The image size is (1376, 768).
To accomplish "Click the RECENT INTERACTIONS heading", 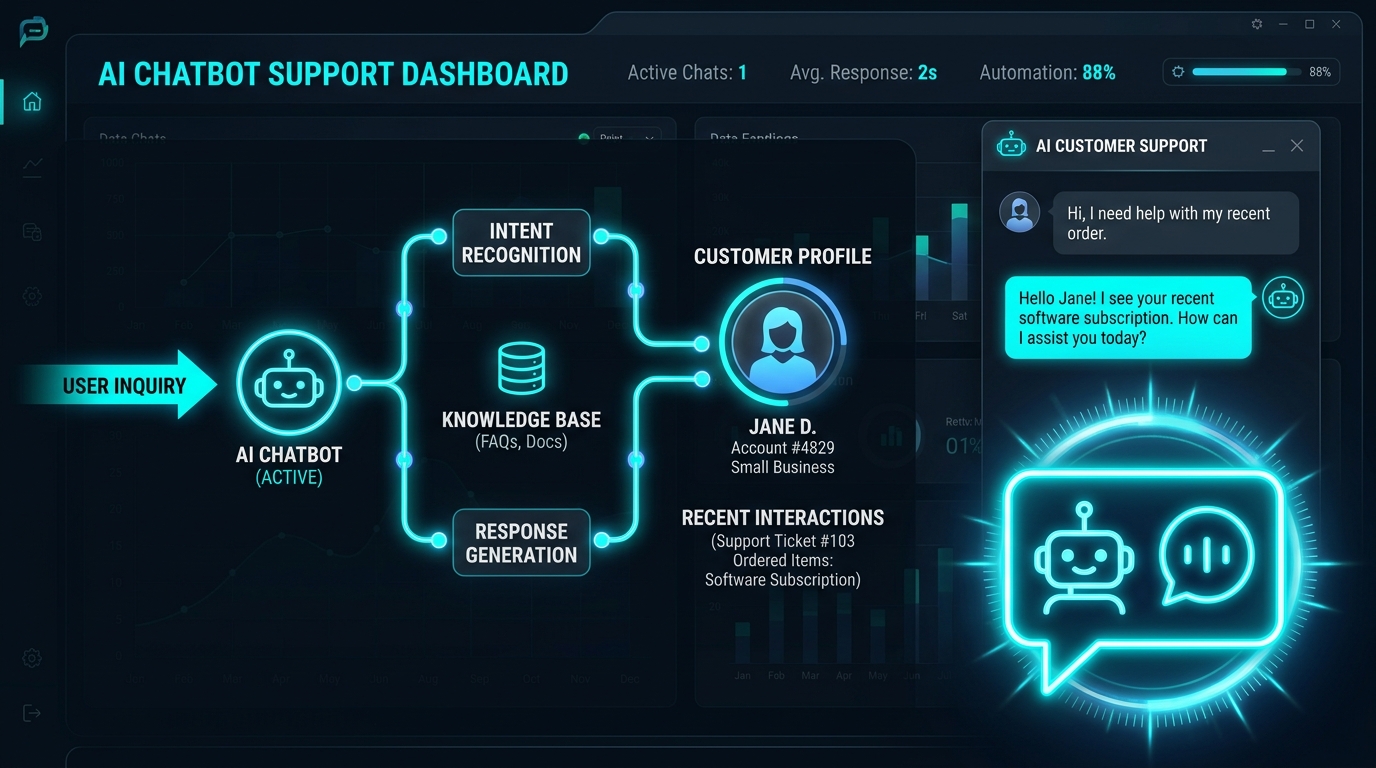I will [x=783, y=518].
